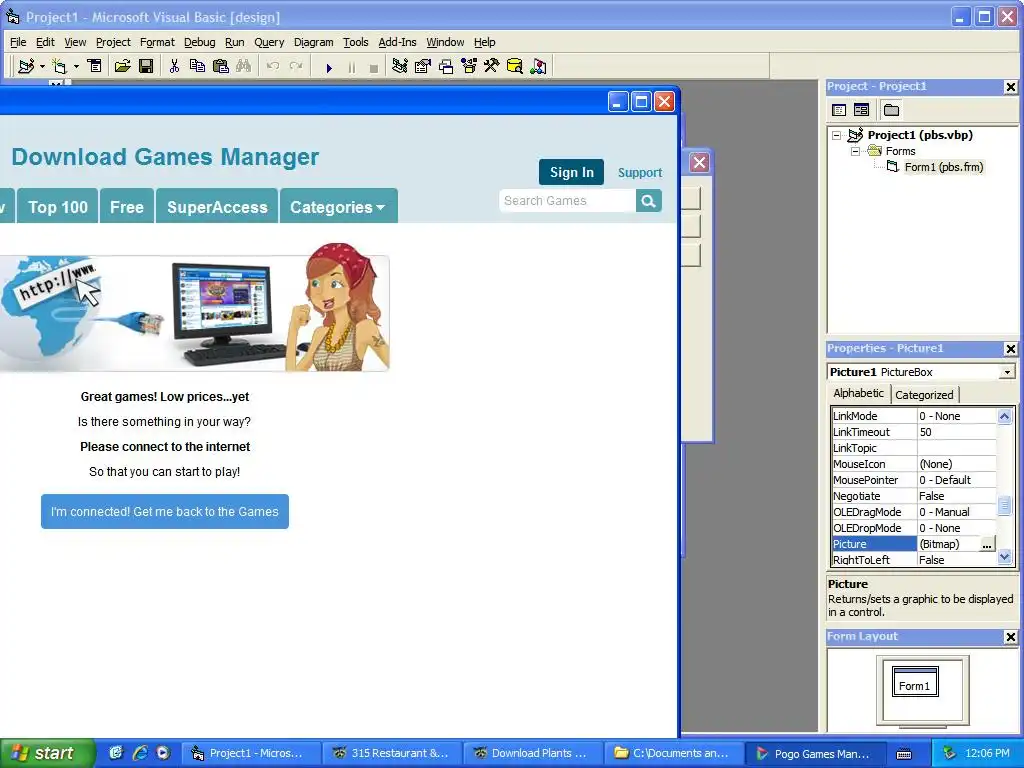
Task: Click the Search Games input field
Action: [x=568, y=200]
